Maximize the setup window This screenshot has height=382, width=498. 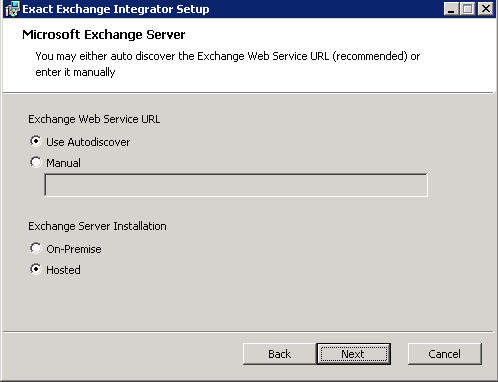[x=467, y=9]
